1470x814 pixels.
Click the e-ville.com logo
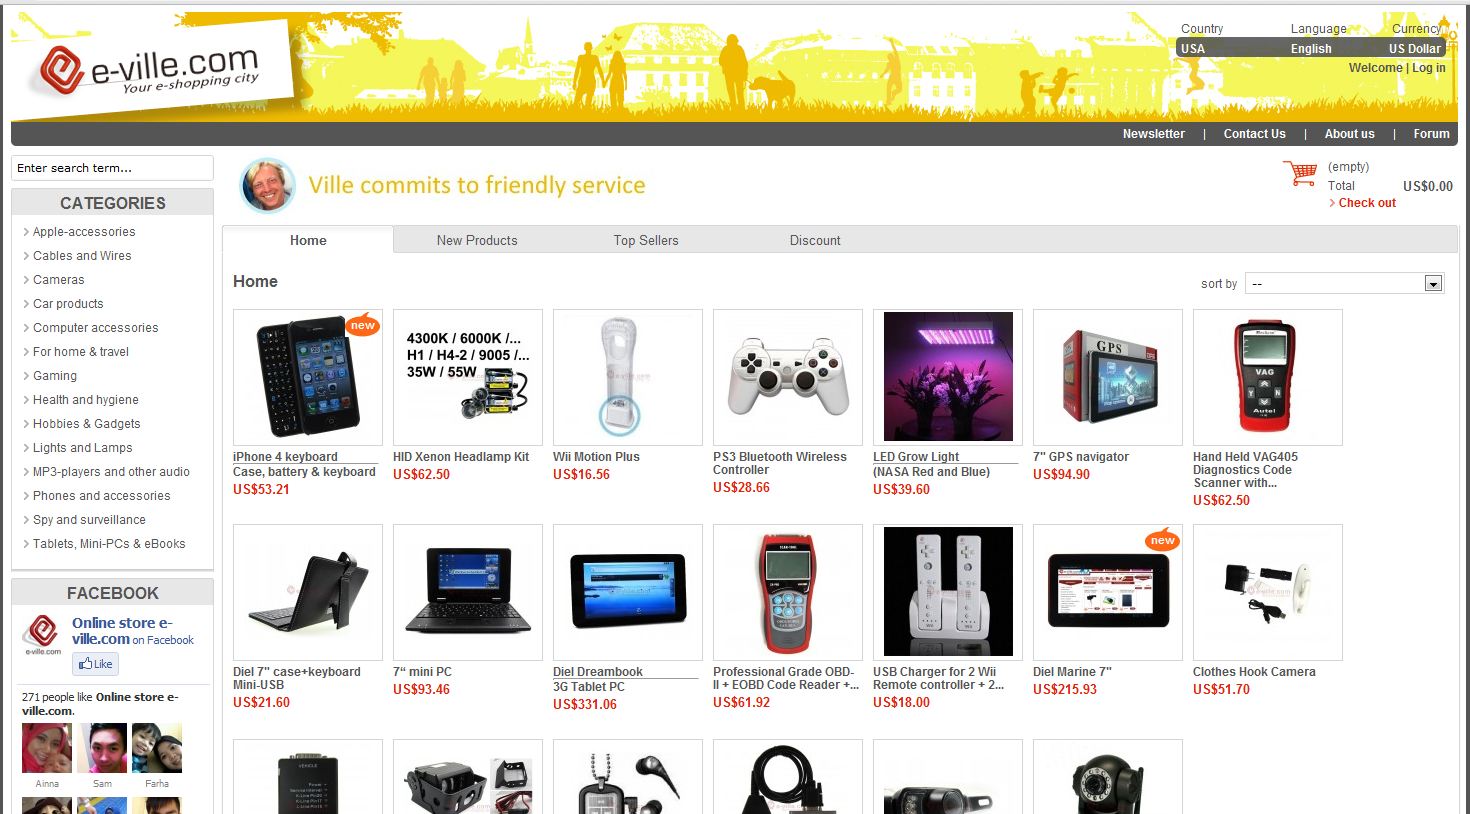(152, 70)
